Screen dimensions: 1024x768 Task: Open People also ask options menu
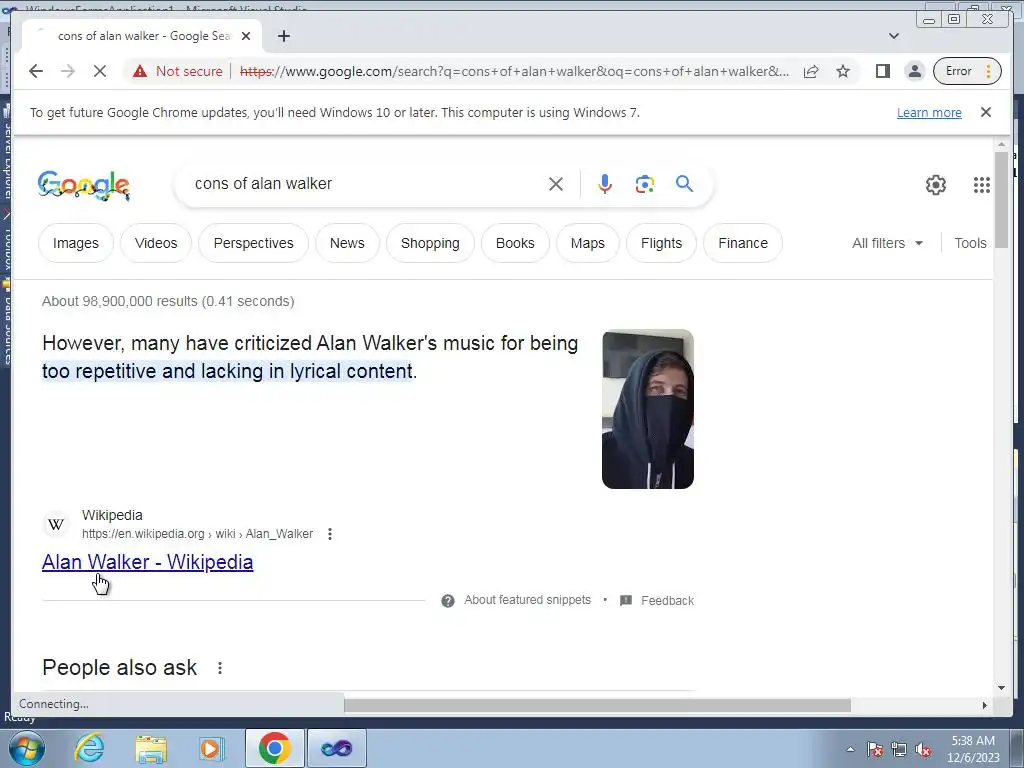point(220,668)
